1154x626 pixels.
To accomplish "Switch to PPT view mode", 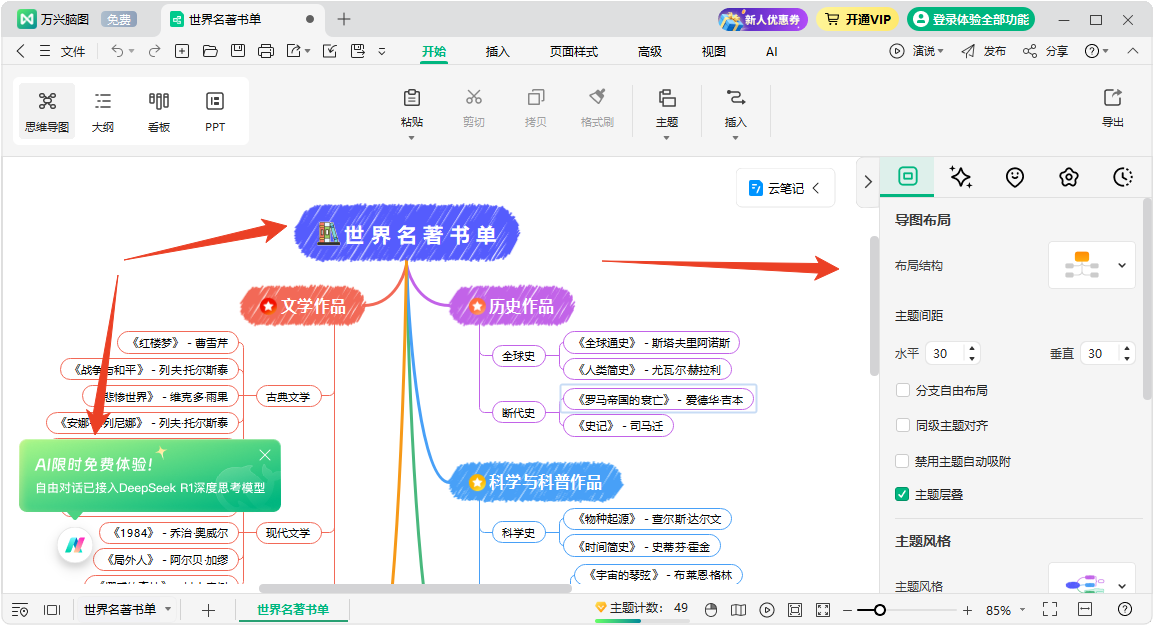I will click(x=215, y=110).
